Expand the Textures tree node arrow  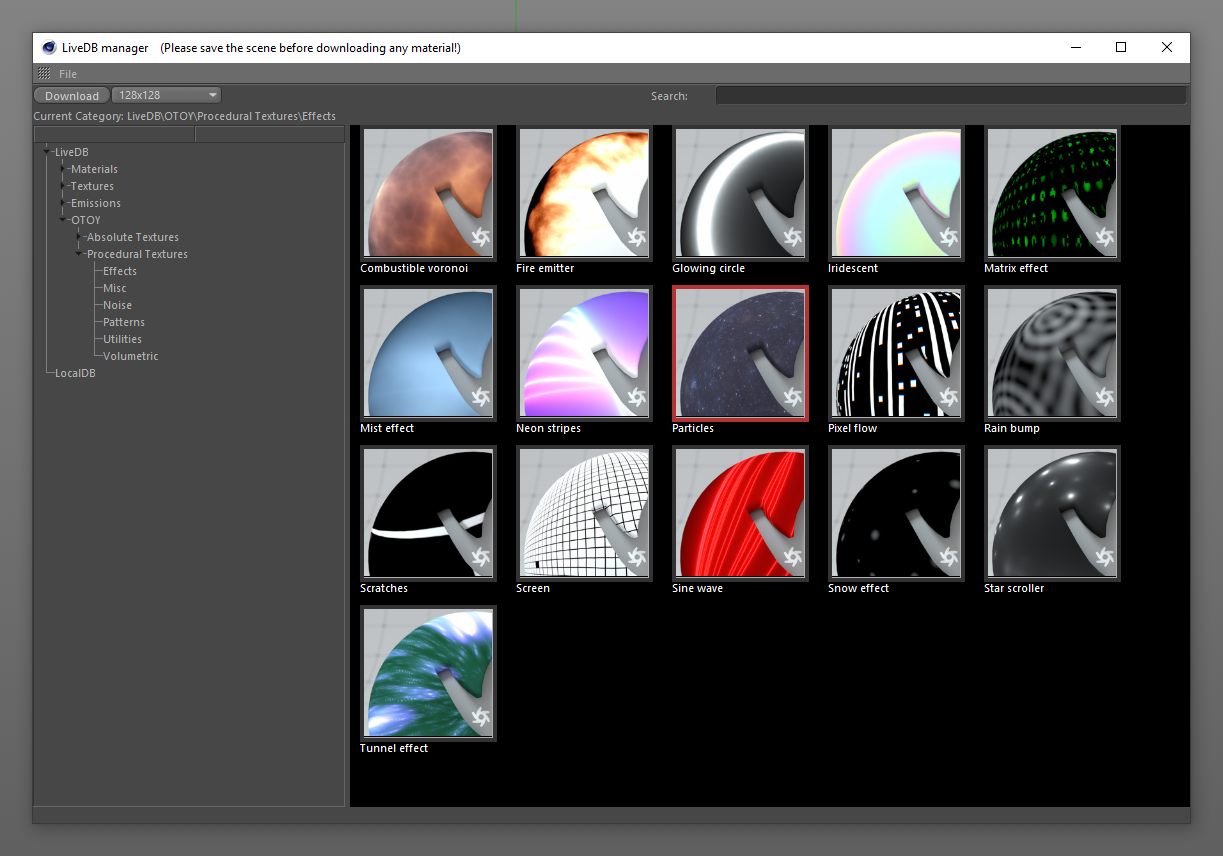[x=64, y=186]
